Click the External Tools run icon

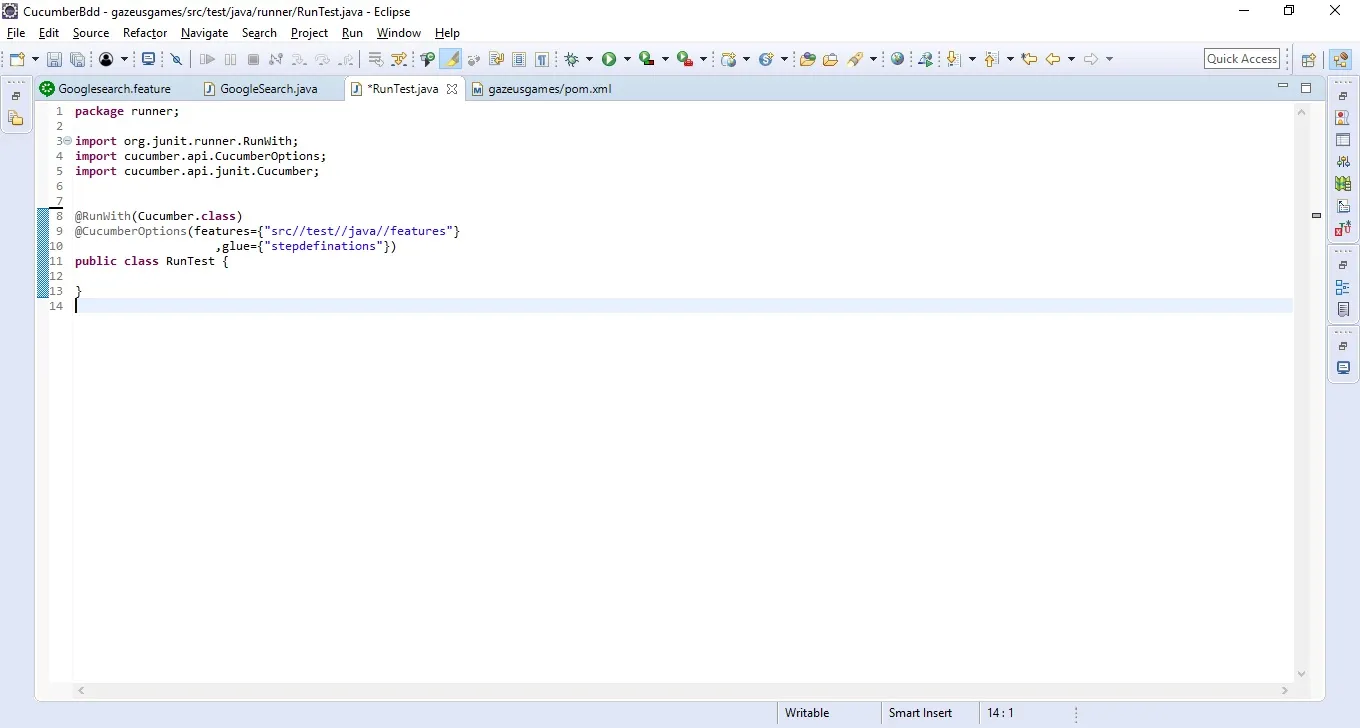point(685,59)
